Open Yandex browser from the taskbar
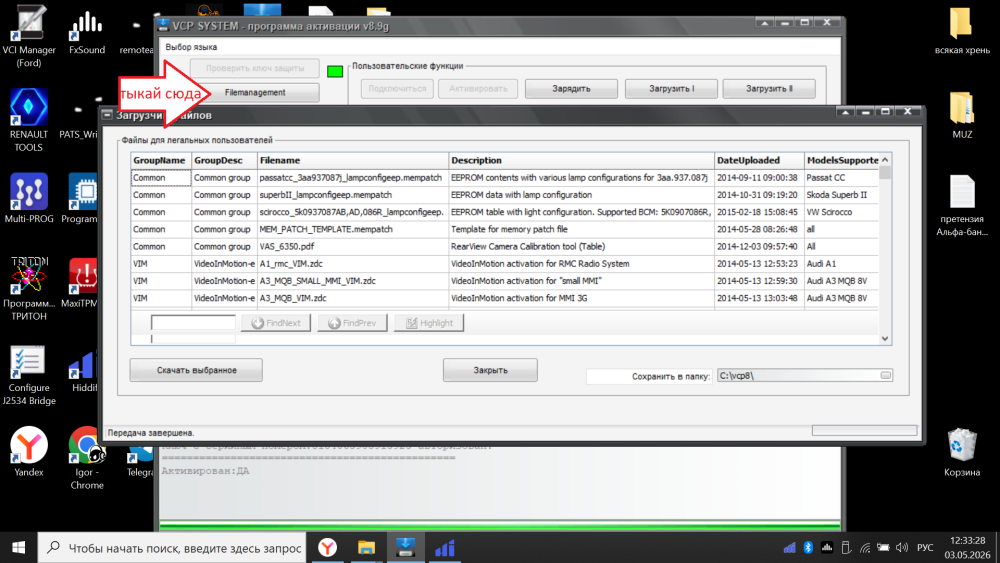The height and width of the screenshot is (563, 1000). [x=328, y=548]
